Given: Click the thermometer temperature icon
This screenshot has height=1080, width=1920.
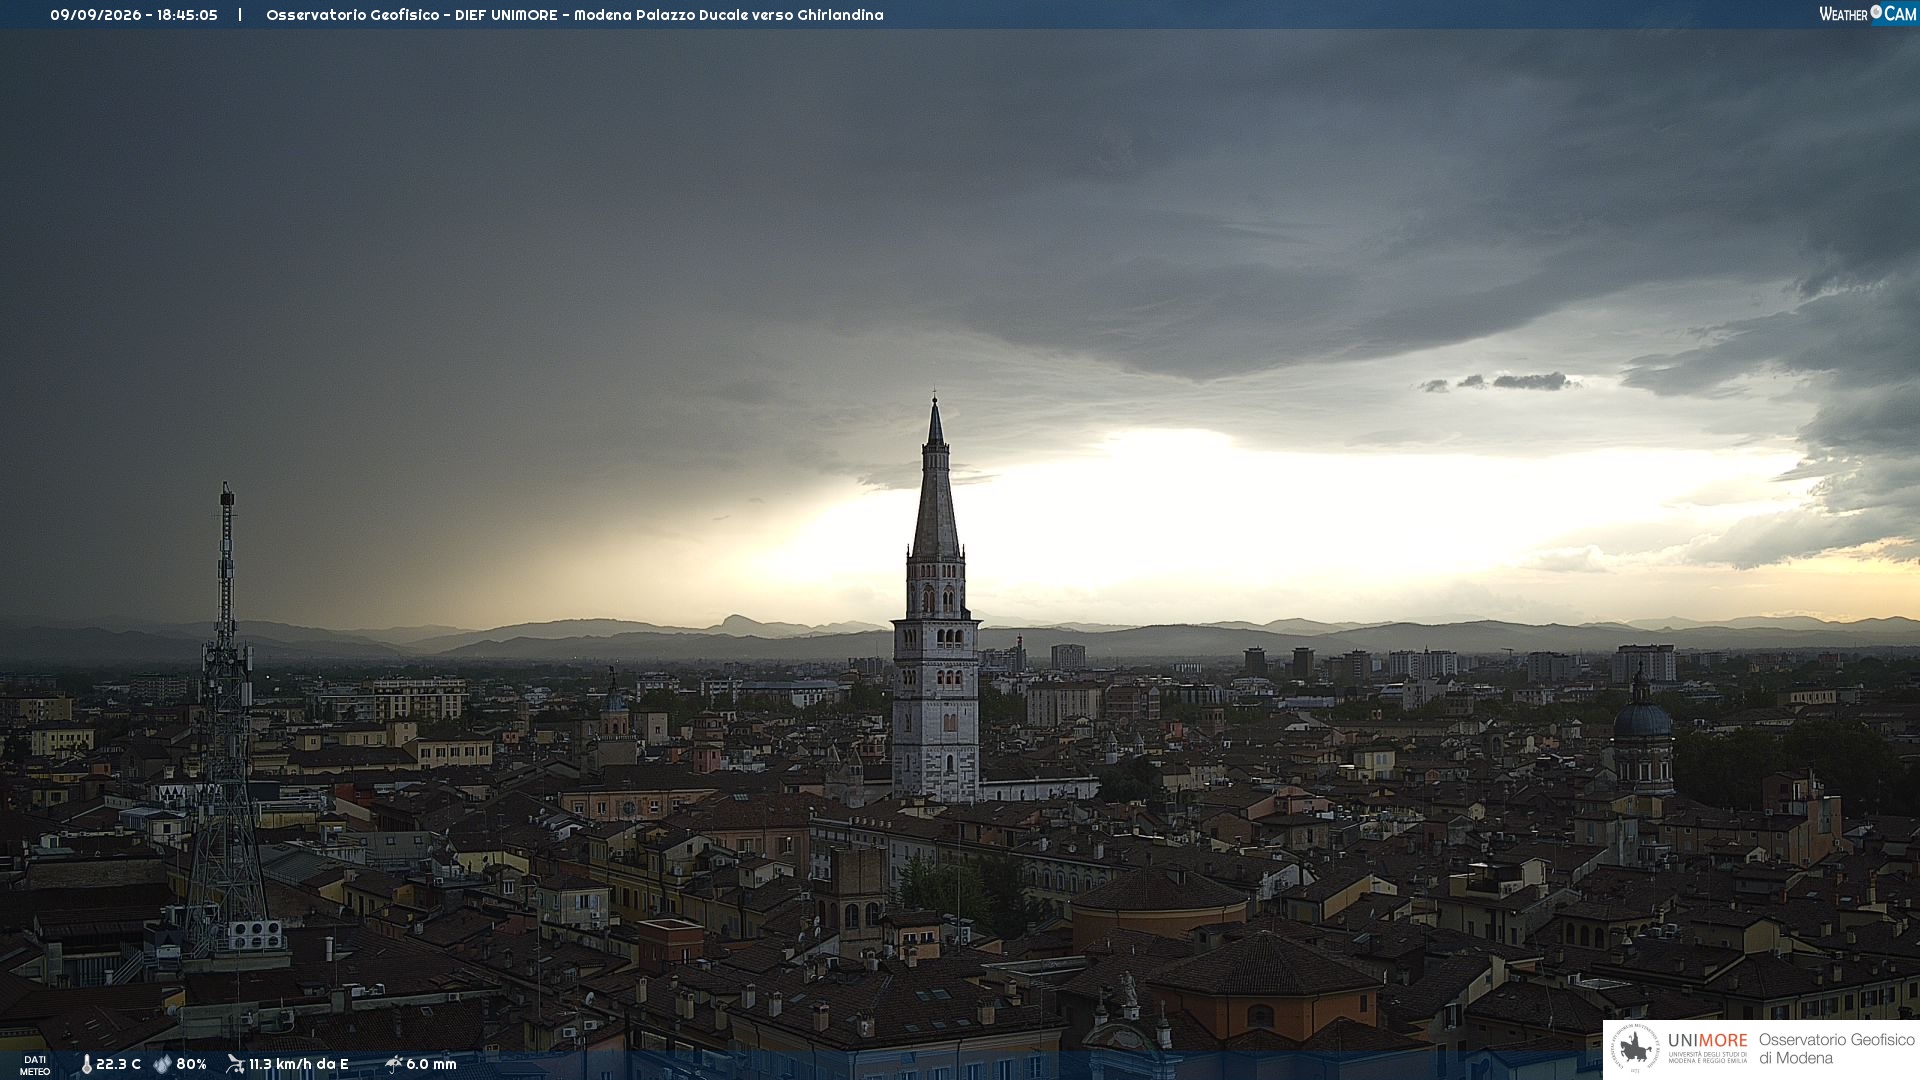Looking at the screenshot, I should click(x=86, y=1064).
